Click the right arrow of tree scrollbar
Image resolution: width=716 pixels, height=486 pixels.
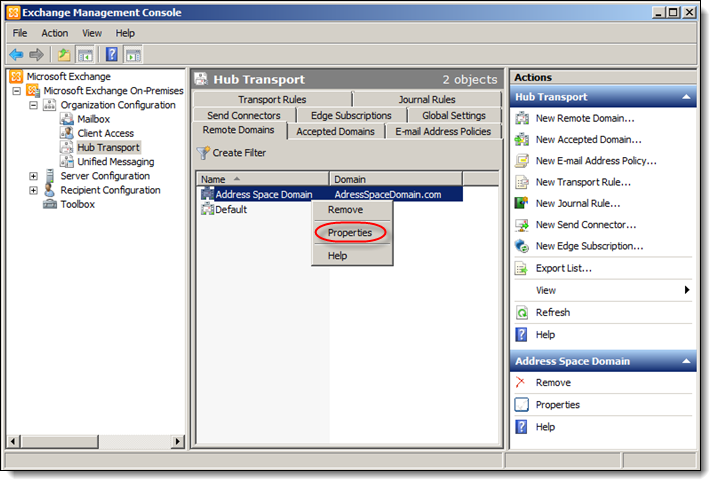pos(177,442)
